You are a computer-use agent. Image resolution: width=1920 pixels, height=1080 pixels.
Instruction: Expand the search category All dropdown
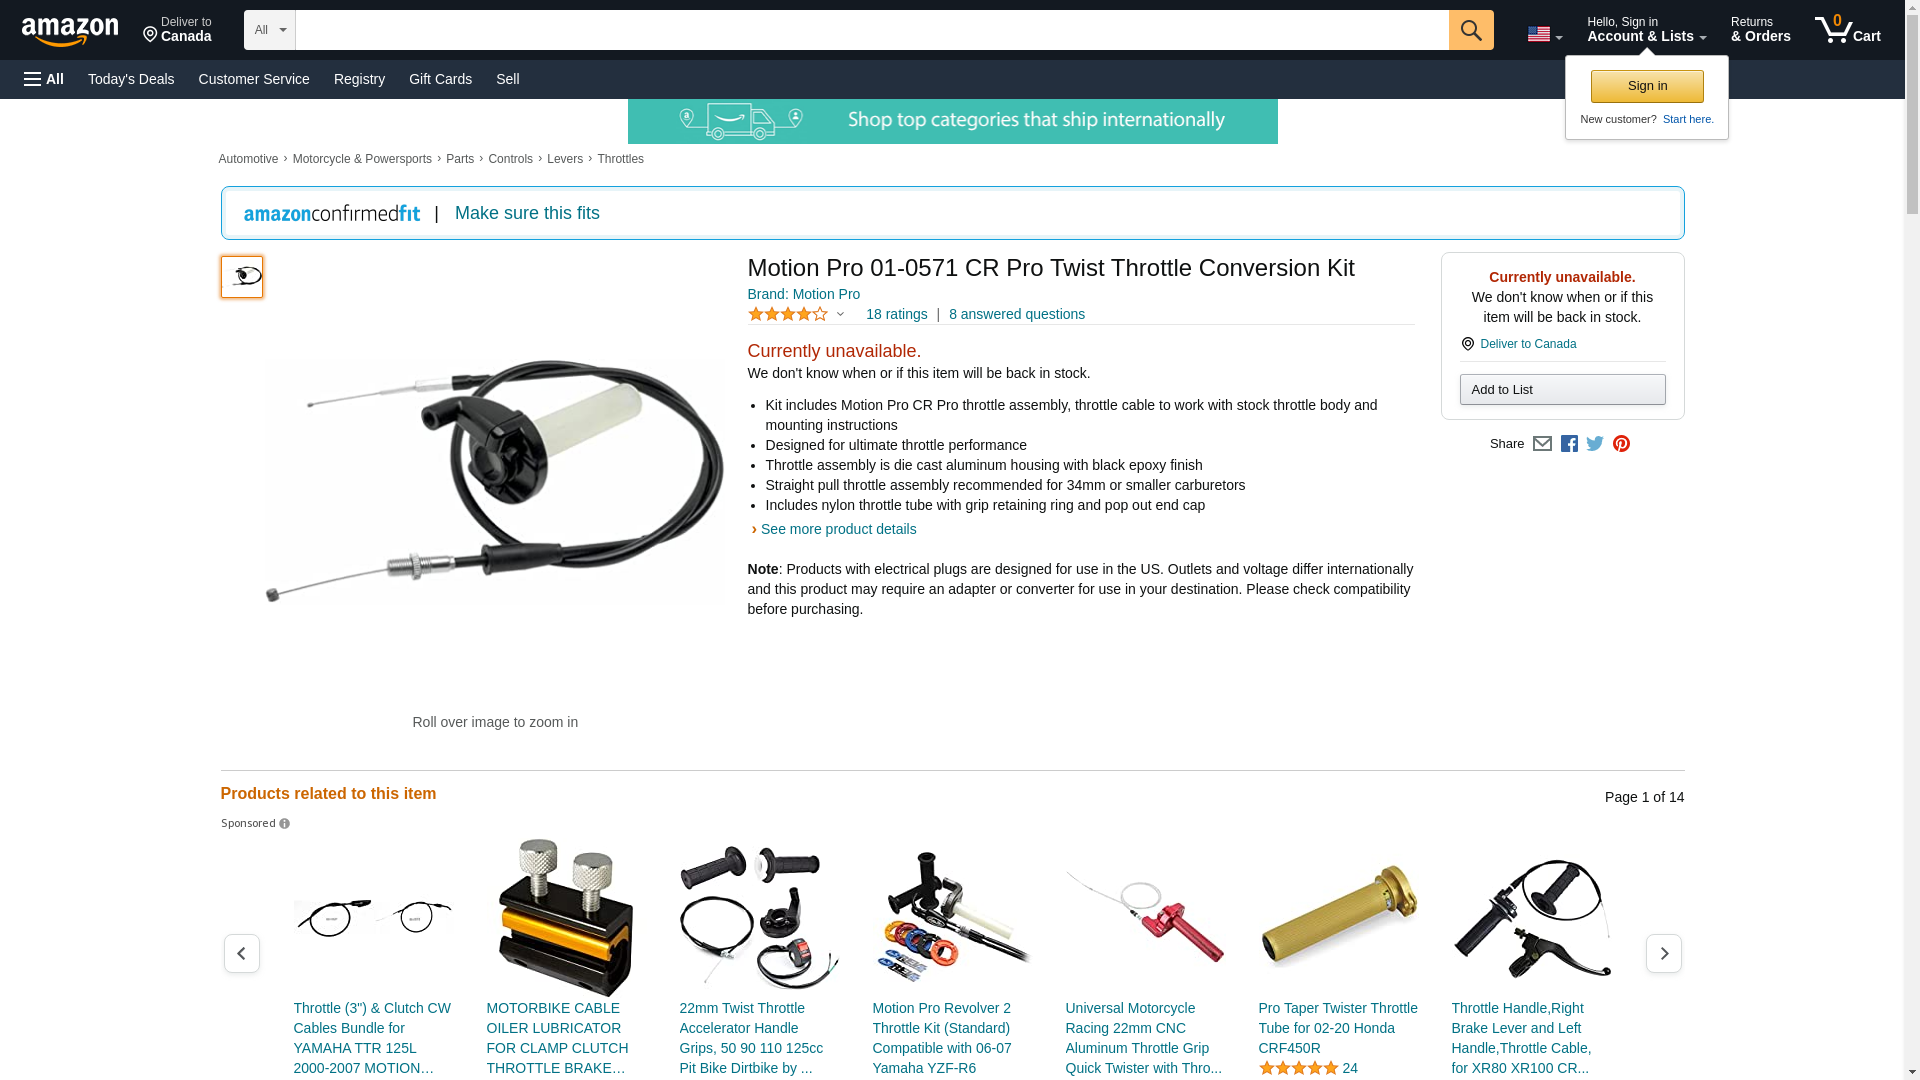coord(270,30)
